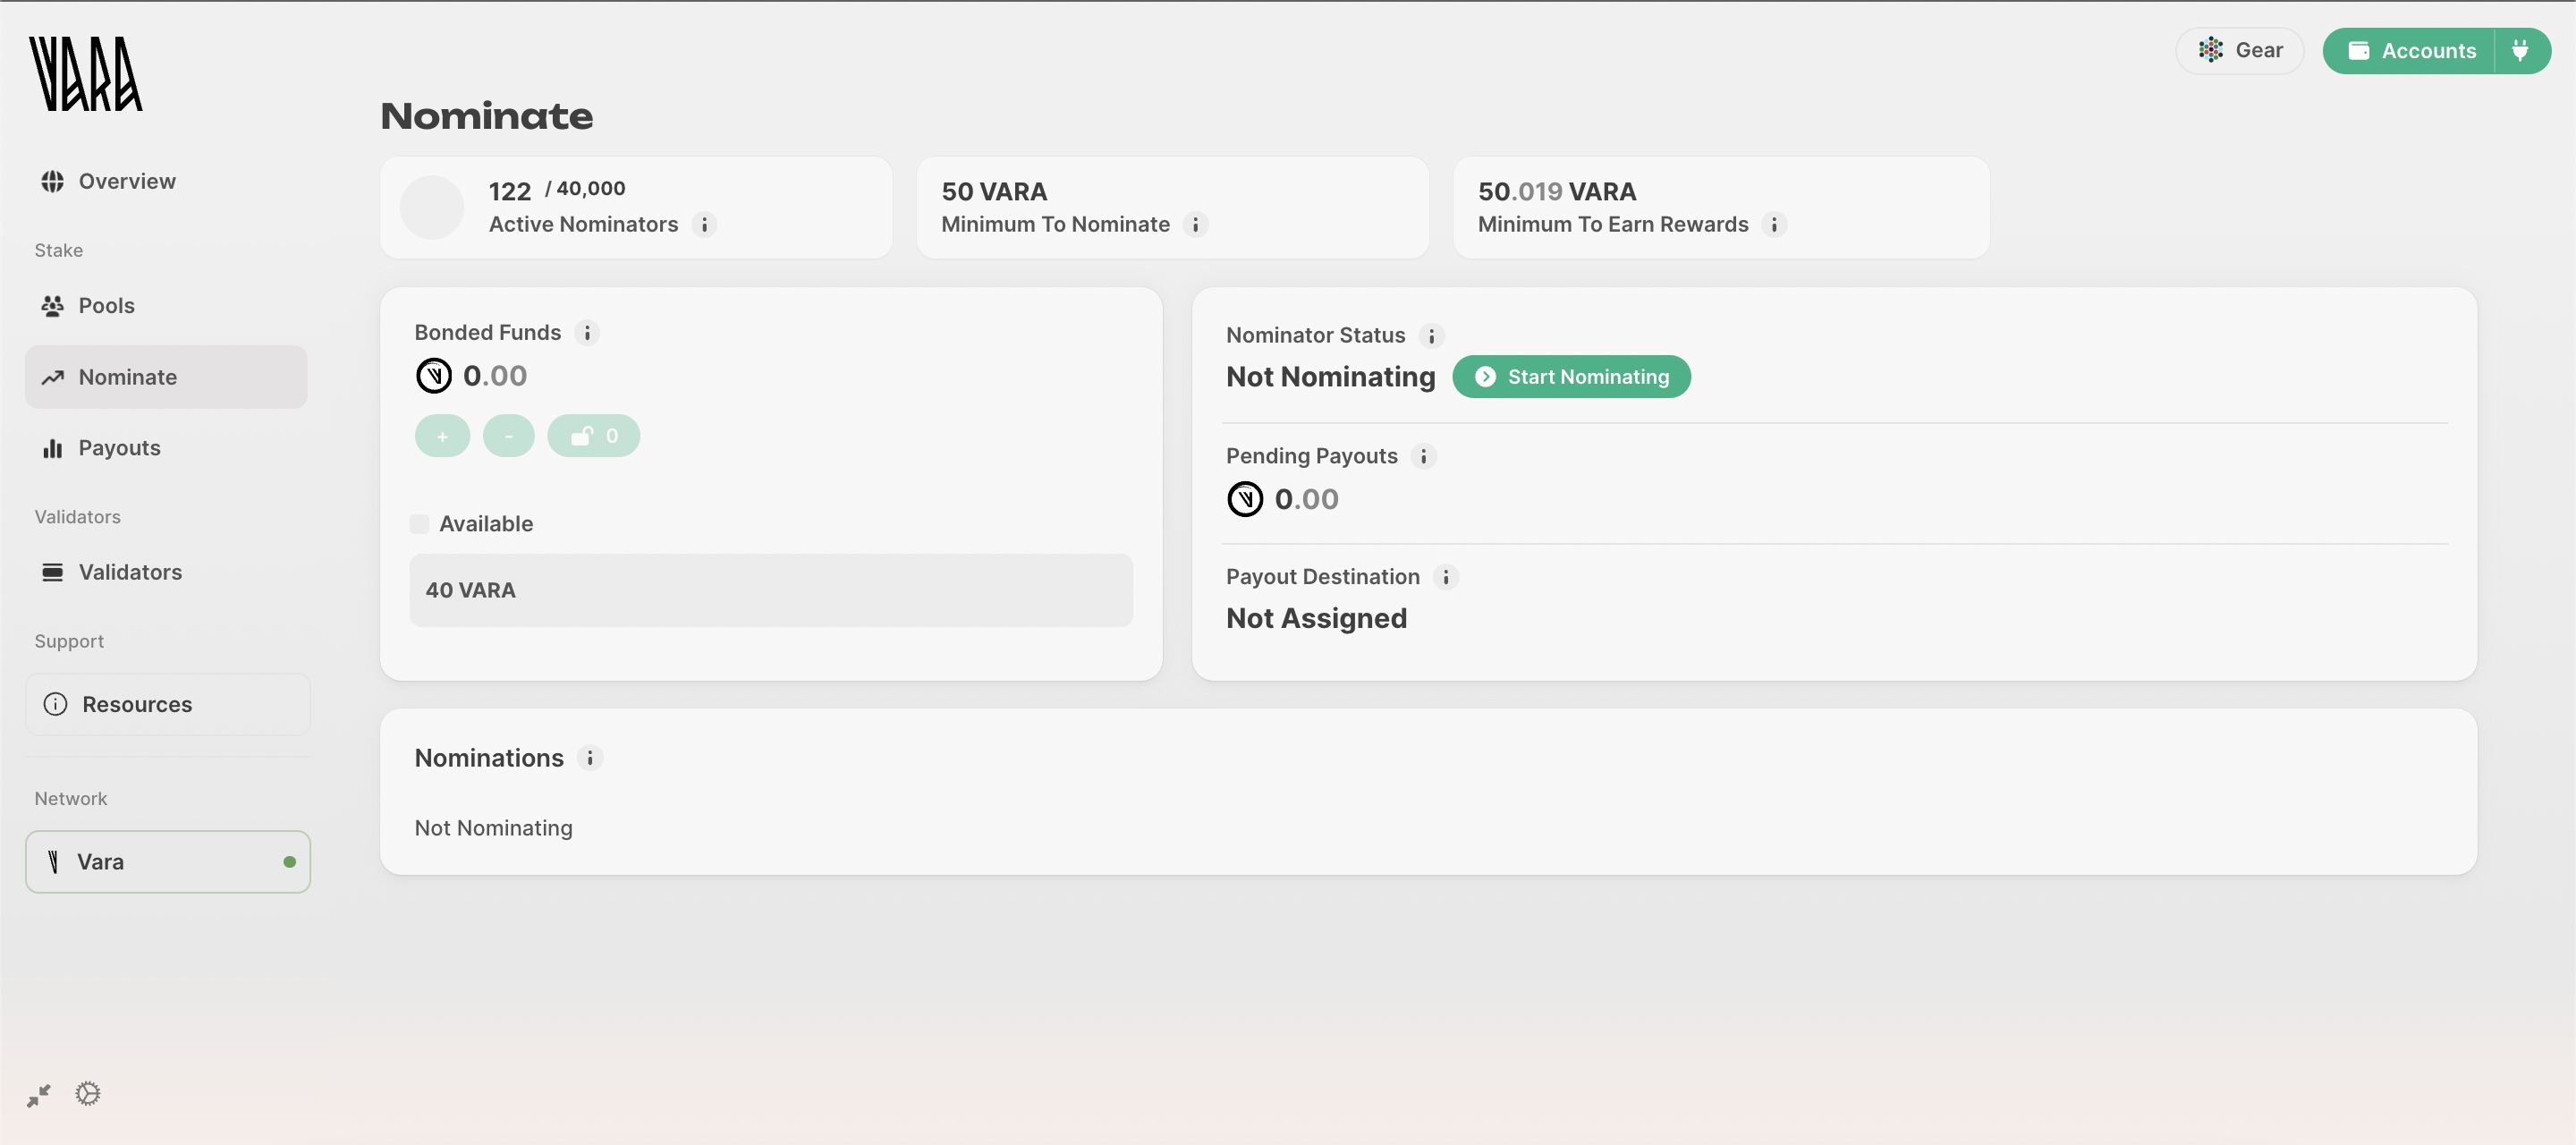Click the Nominations info icon
Image resolution: width=2576 pixels, height=1145 pixels.
pos(590,759)
